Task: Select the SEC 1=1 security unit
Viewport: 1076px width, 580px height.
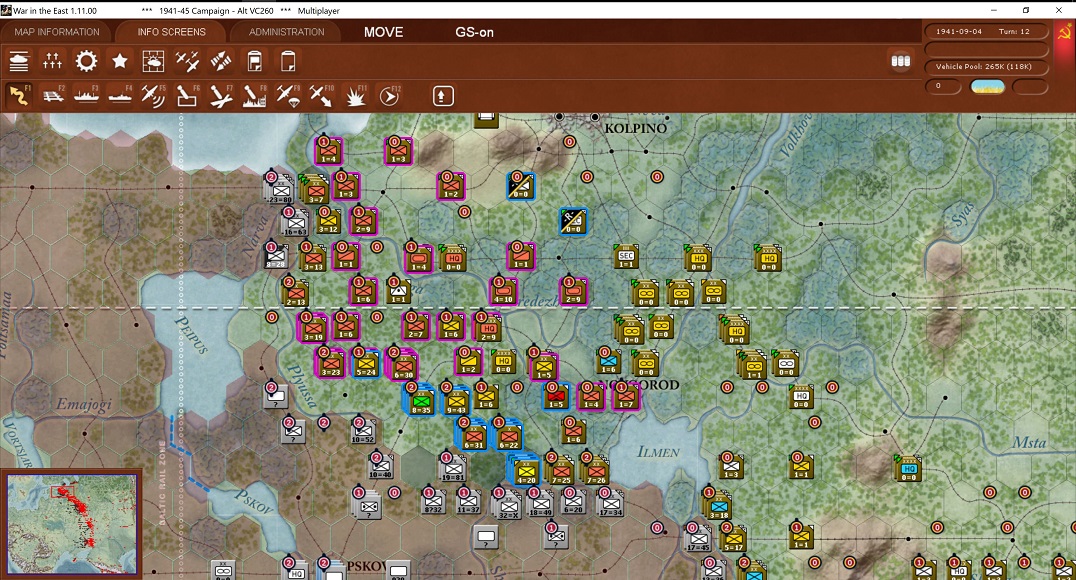Action: click(626, 257)
